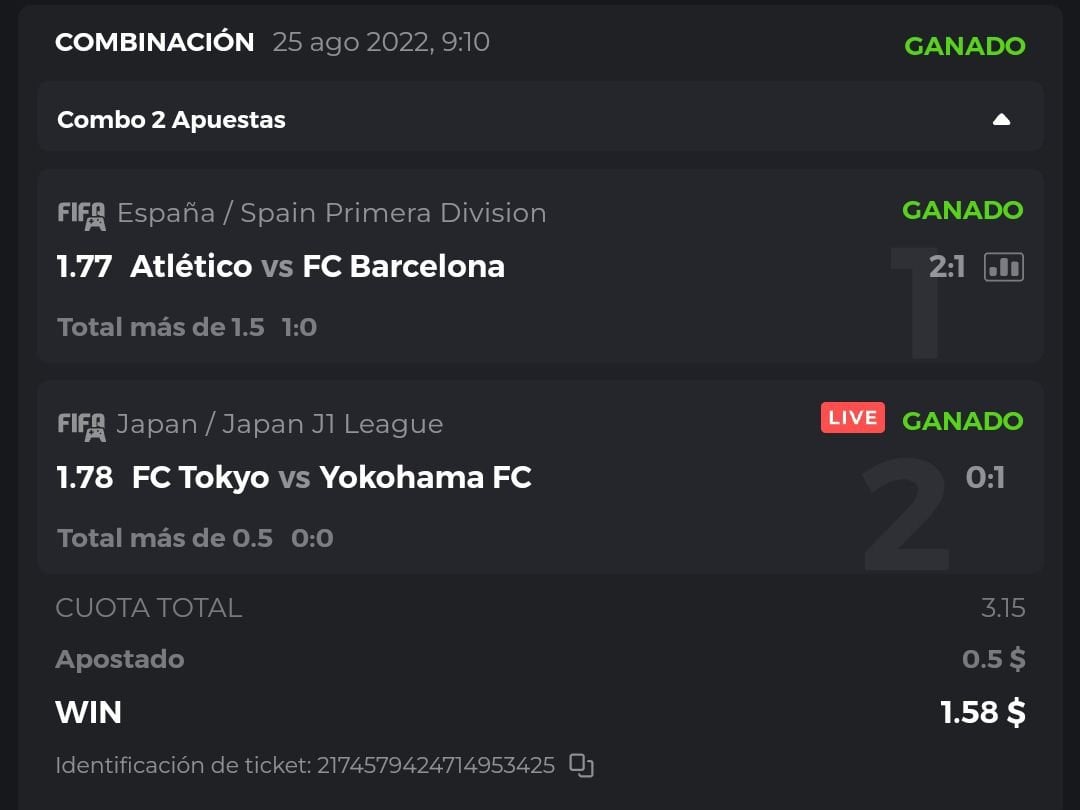Click the red LIVE badge

point(852,418)
